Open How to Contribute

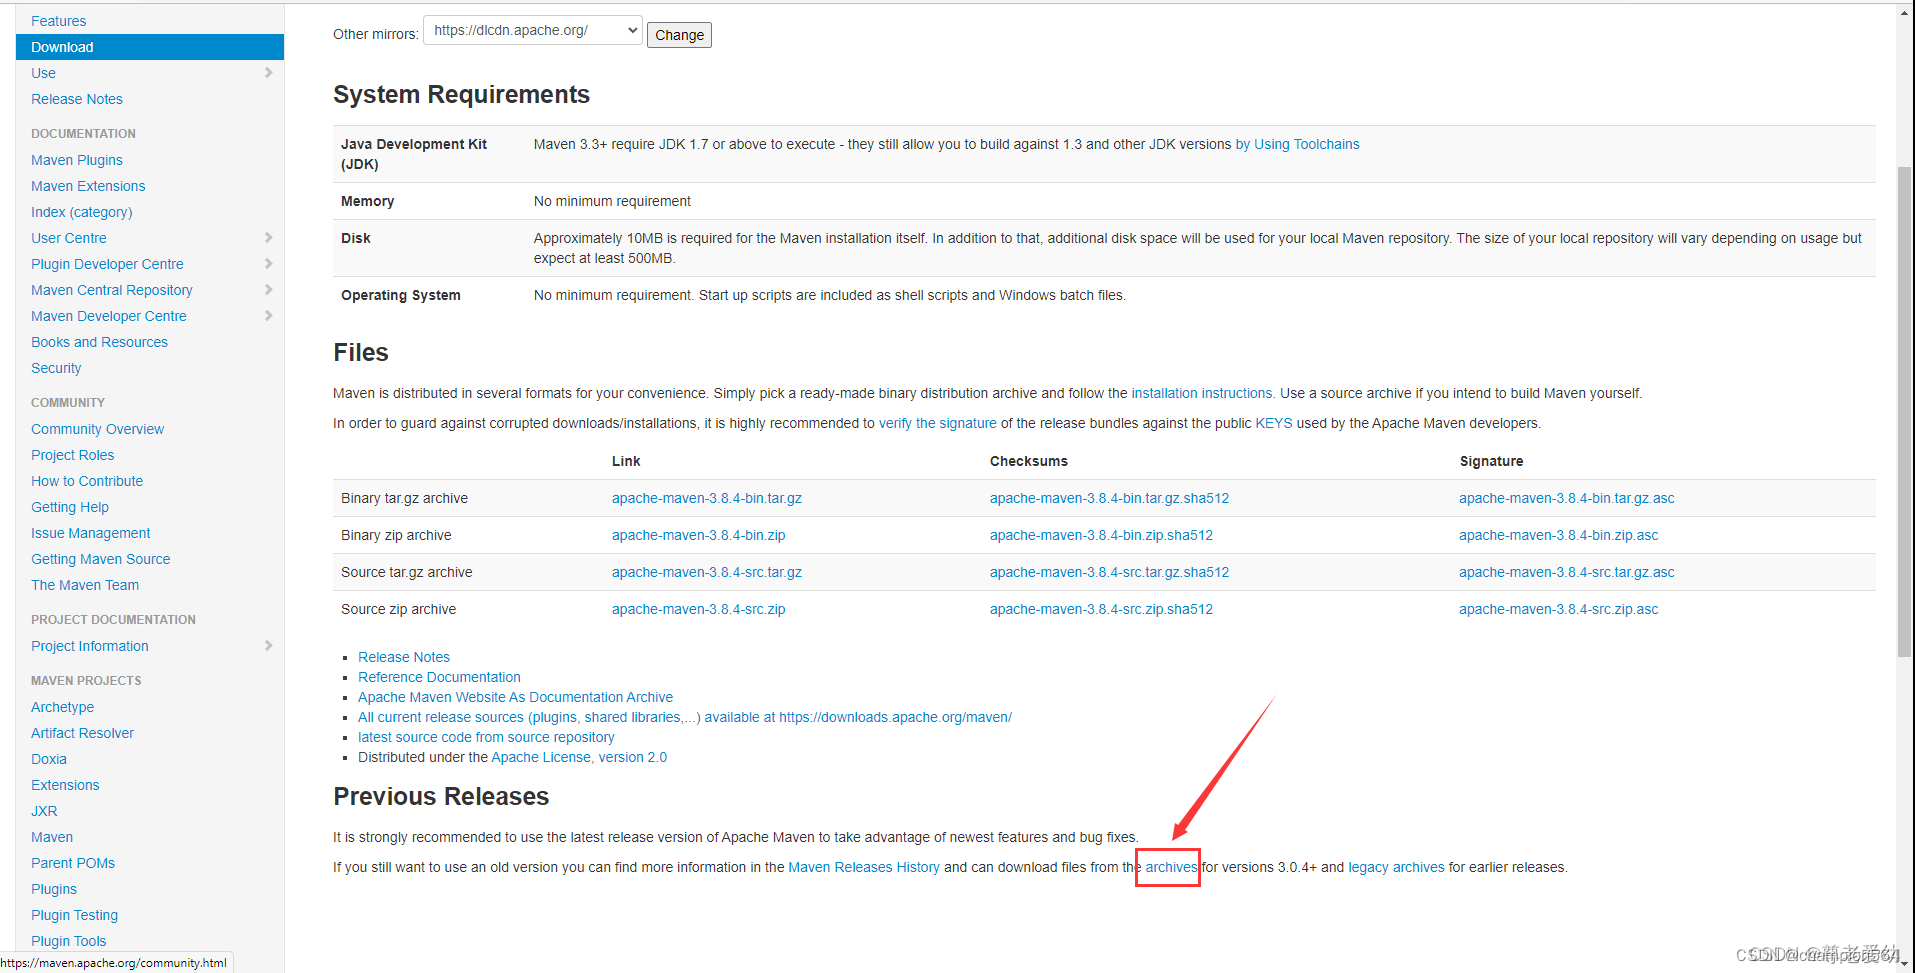[x=87, y=481]
